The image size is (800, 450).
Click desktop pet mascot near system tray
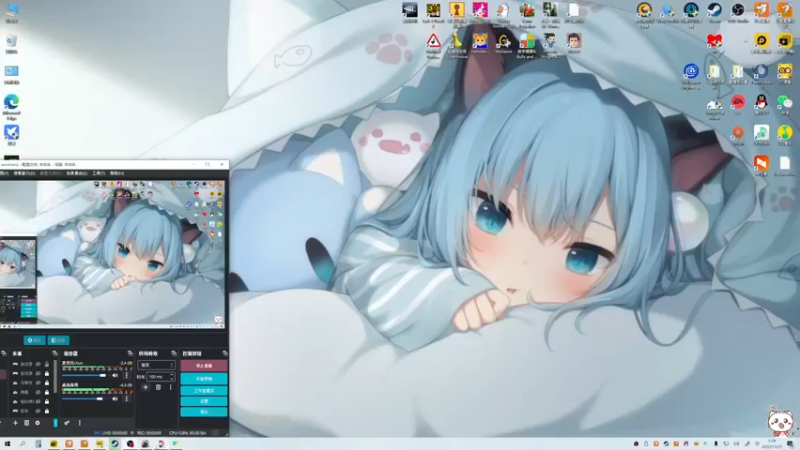(780, 420)
